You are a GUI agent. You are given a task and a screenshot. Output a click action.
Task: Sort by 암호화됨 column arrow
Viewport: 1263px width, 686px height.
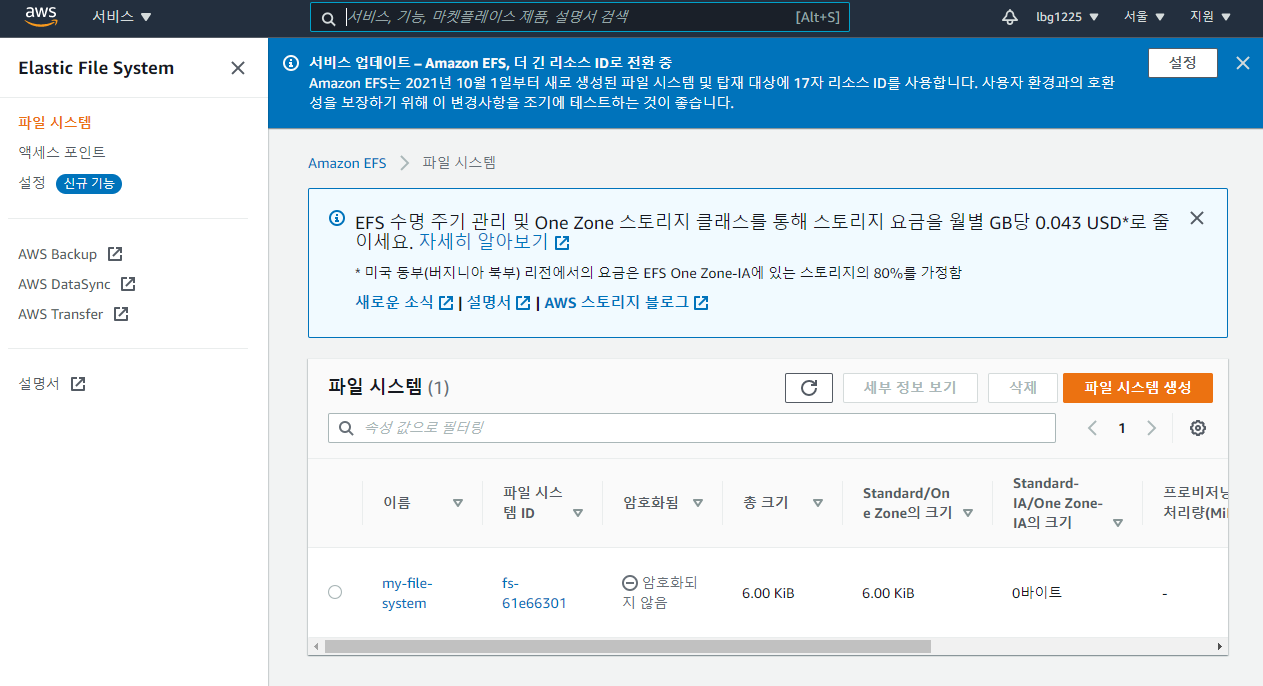click(698, 503)
